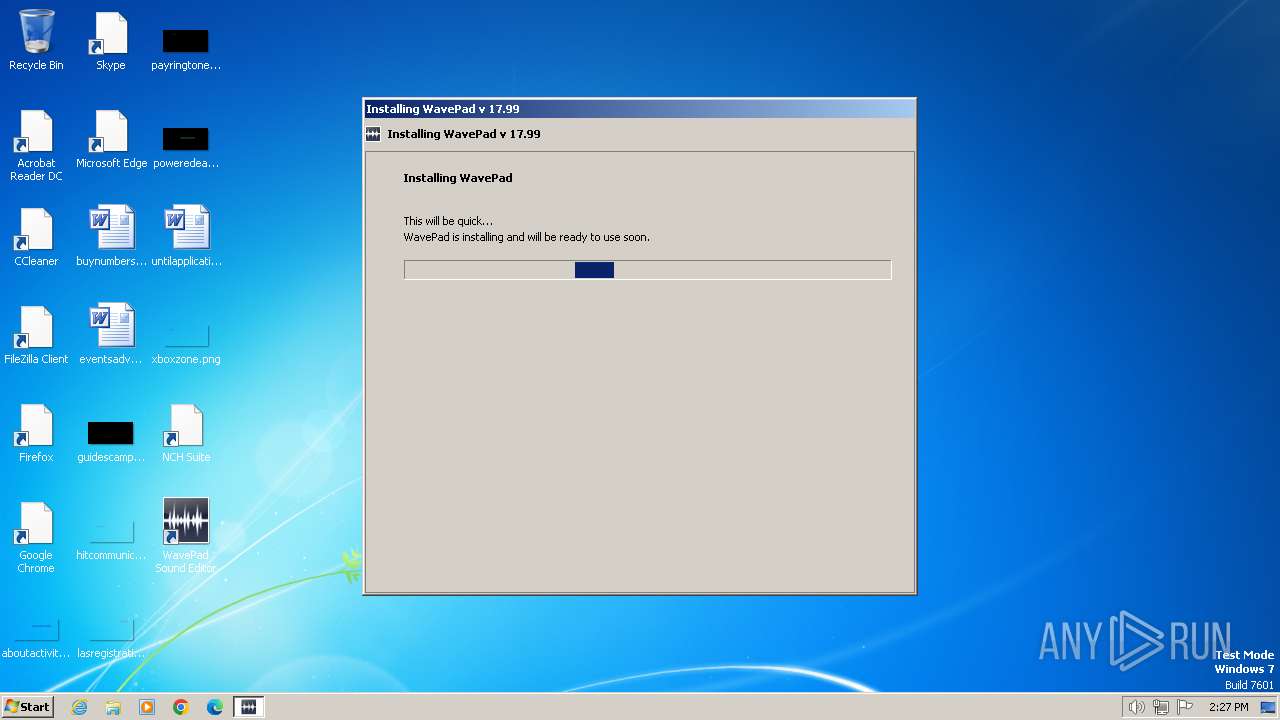The width and height of the screenshot is (1280, 720).
Task: Click the Installing WavePad v 17.99 title bar
Action: [640, 109]
